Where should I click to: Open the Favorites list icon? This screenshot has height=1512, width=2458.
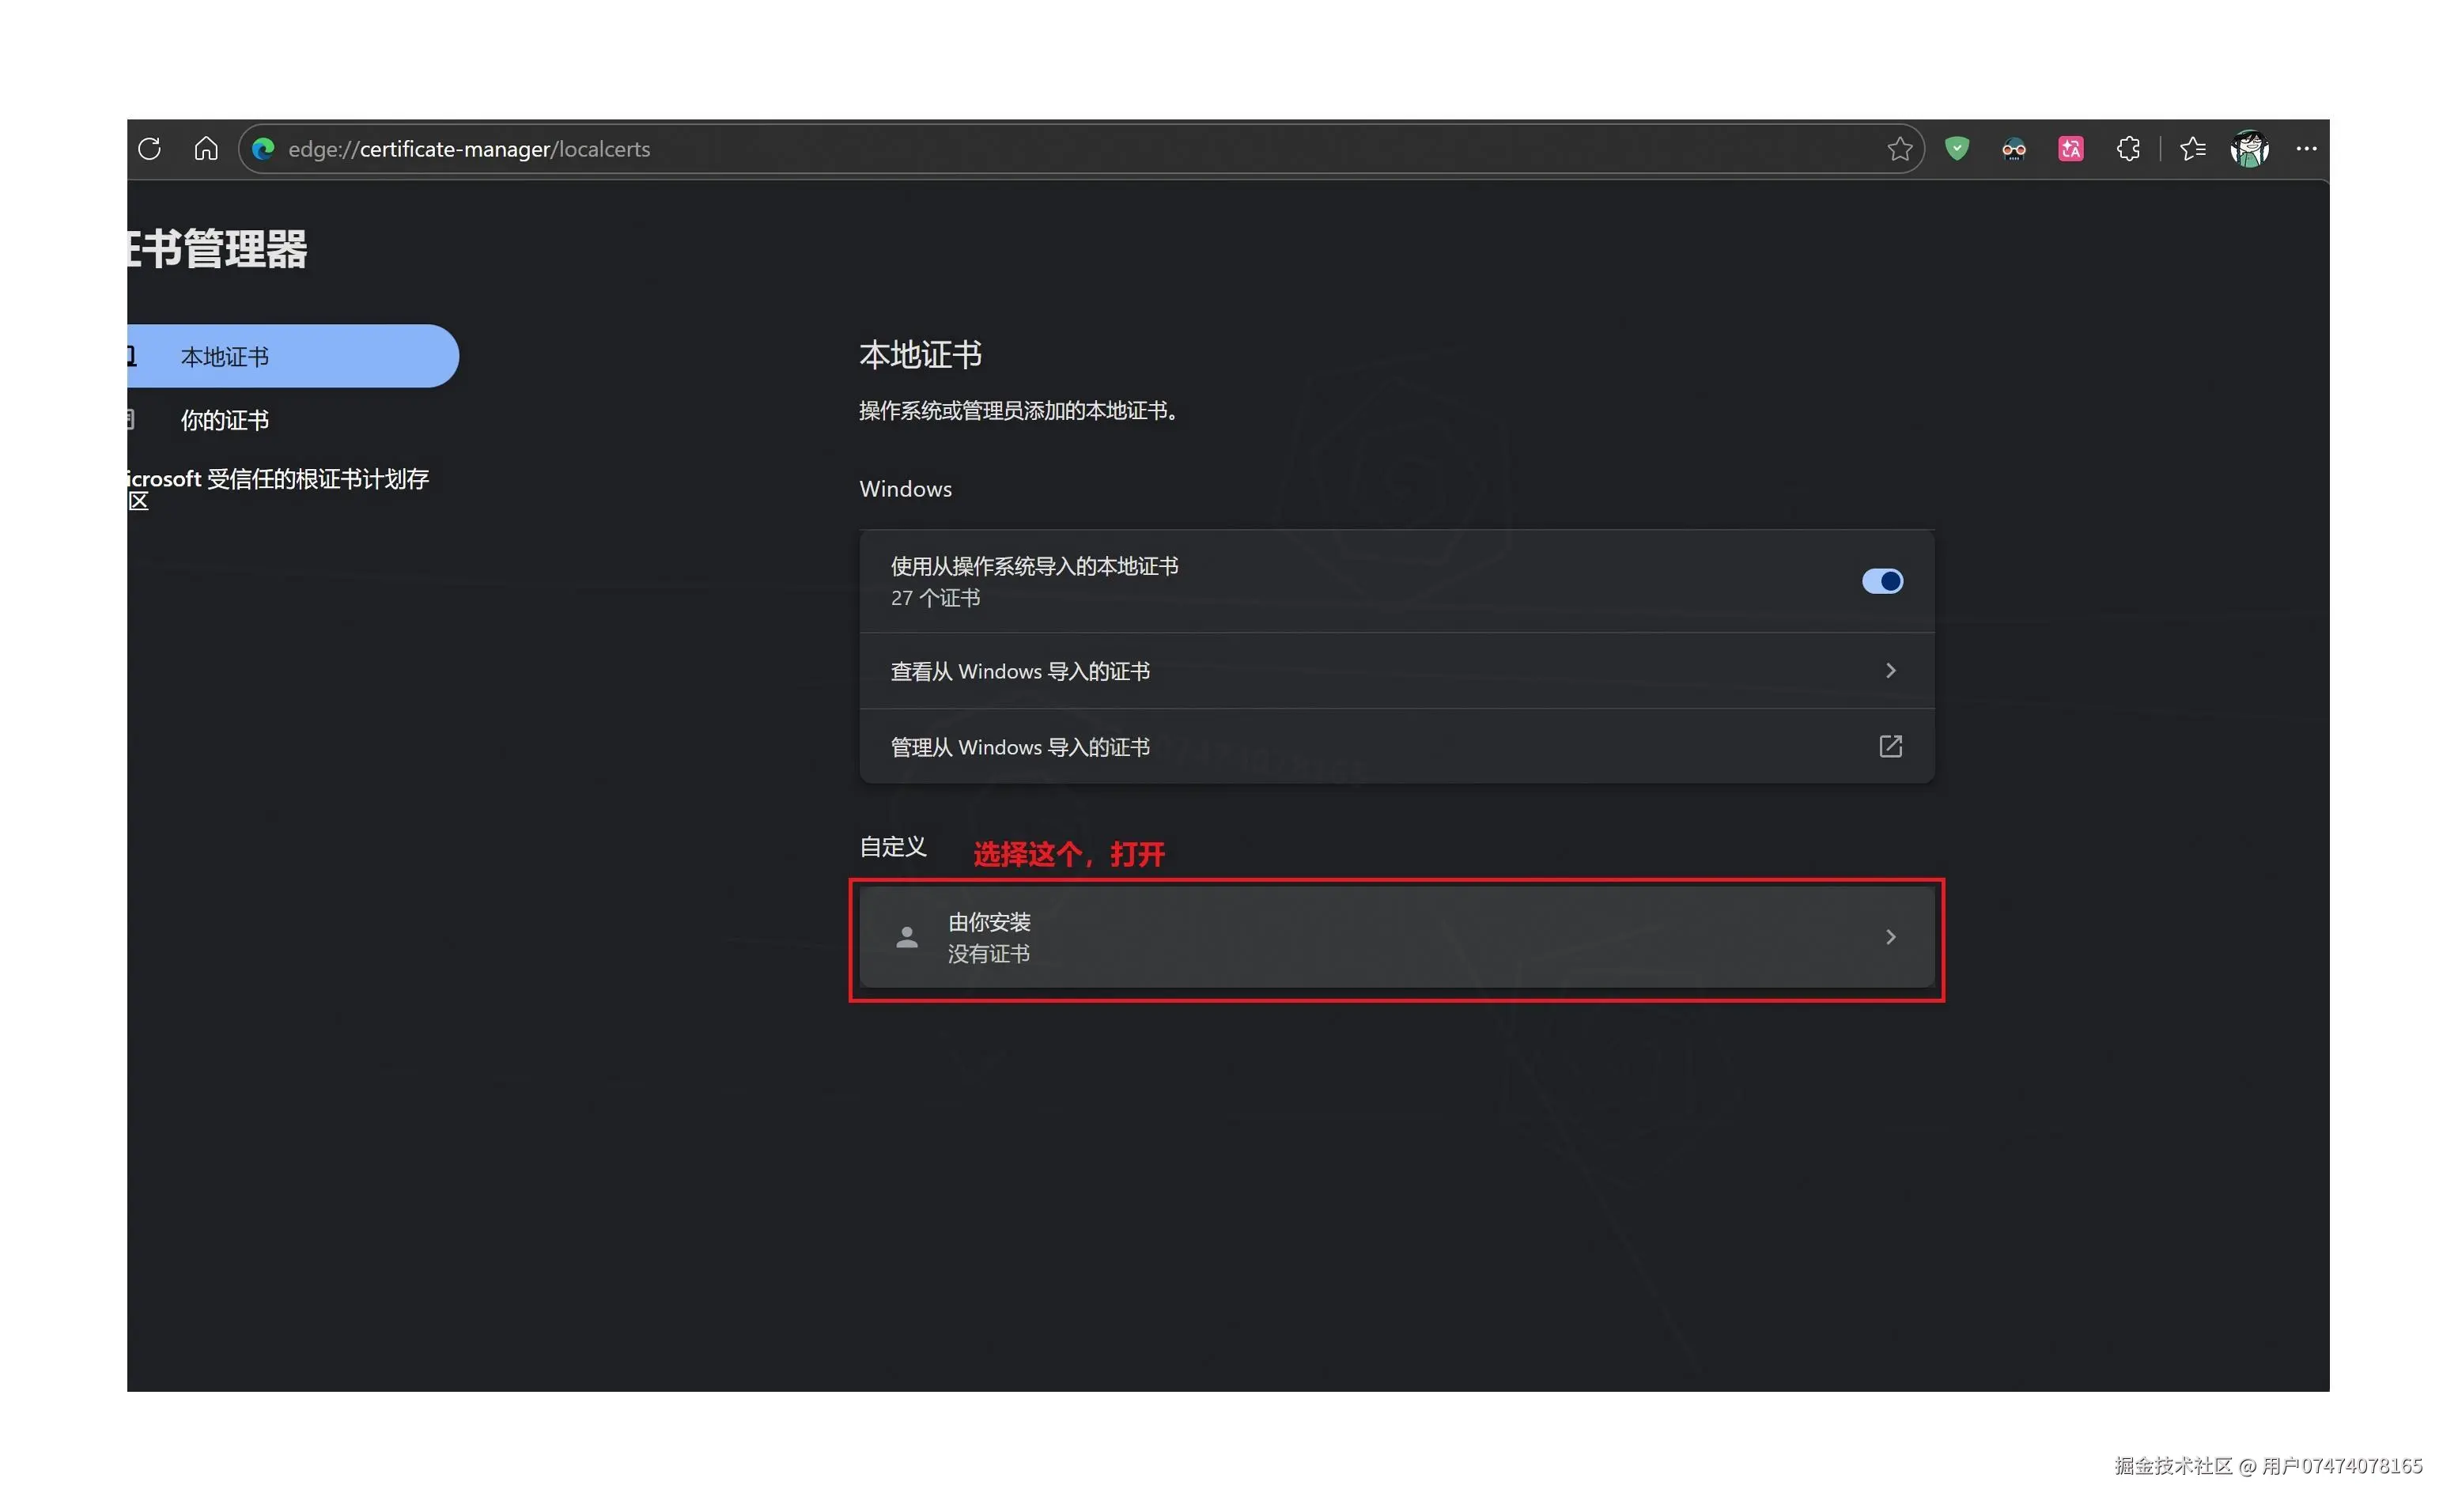click(2192, 149)
